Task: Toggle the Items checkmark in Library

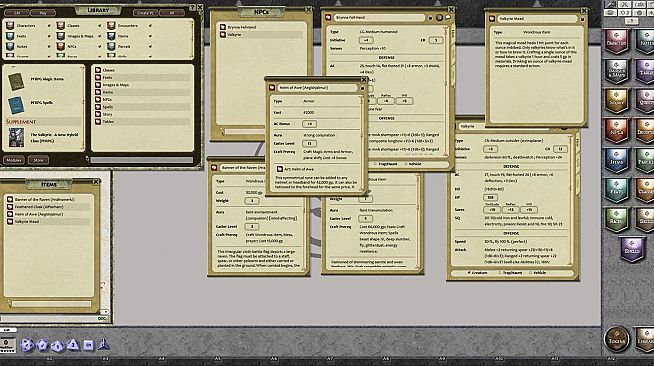Action: (x=150, y=36)
